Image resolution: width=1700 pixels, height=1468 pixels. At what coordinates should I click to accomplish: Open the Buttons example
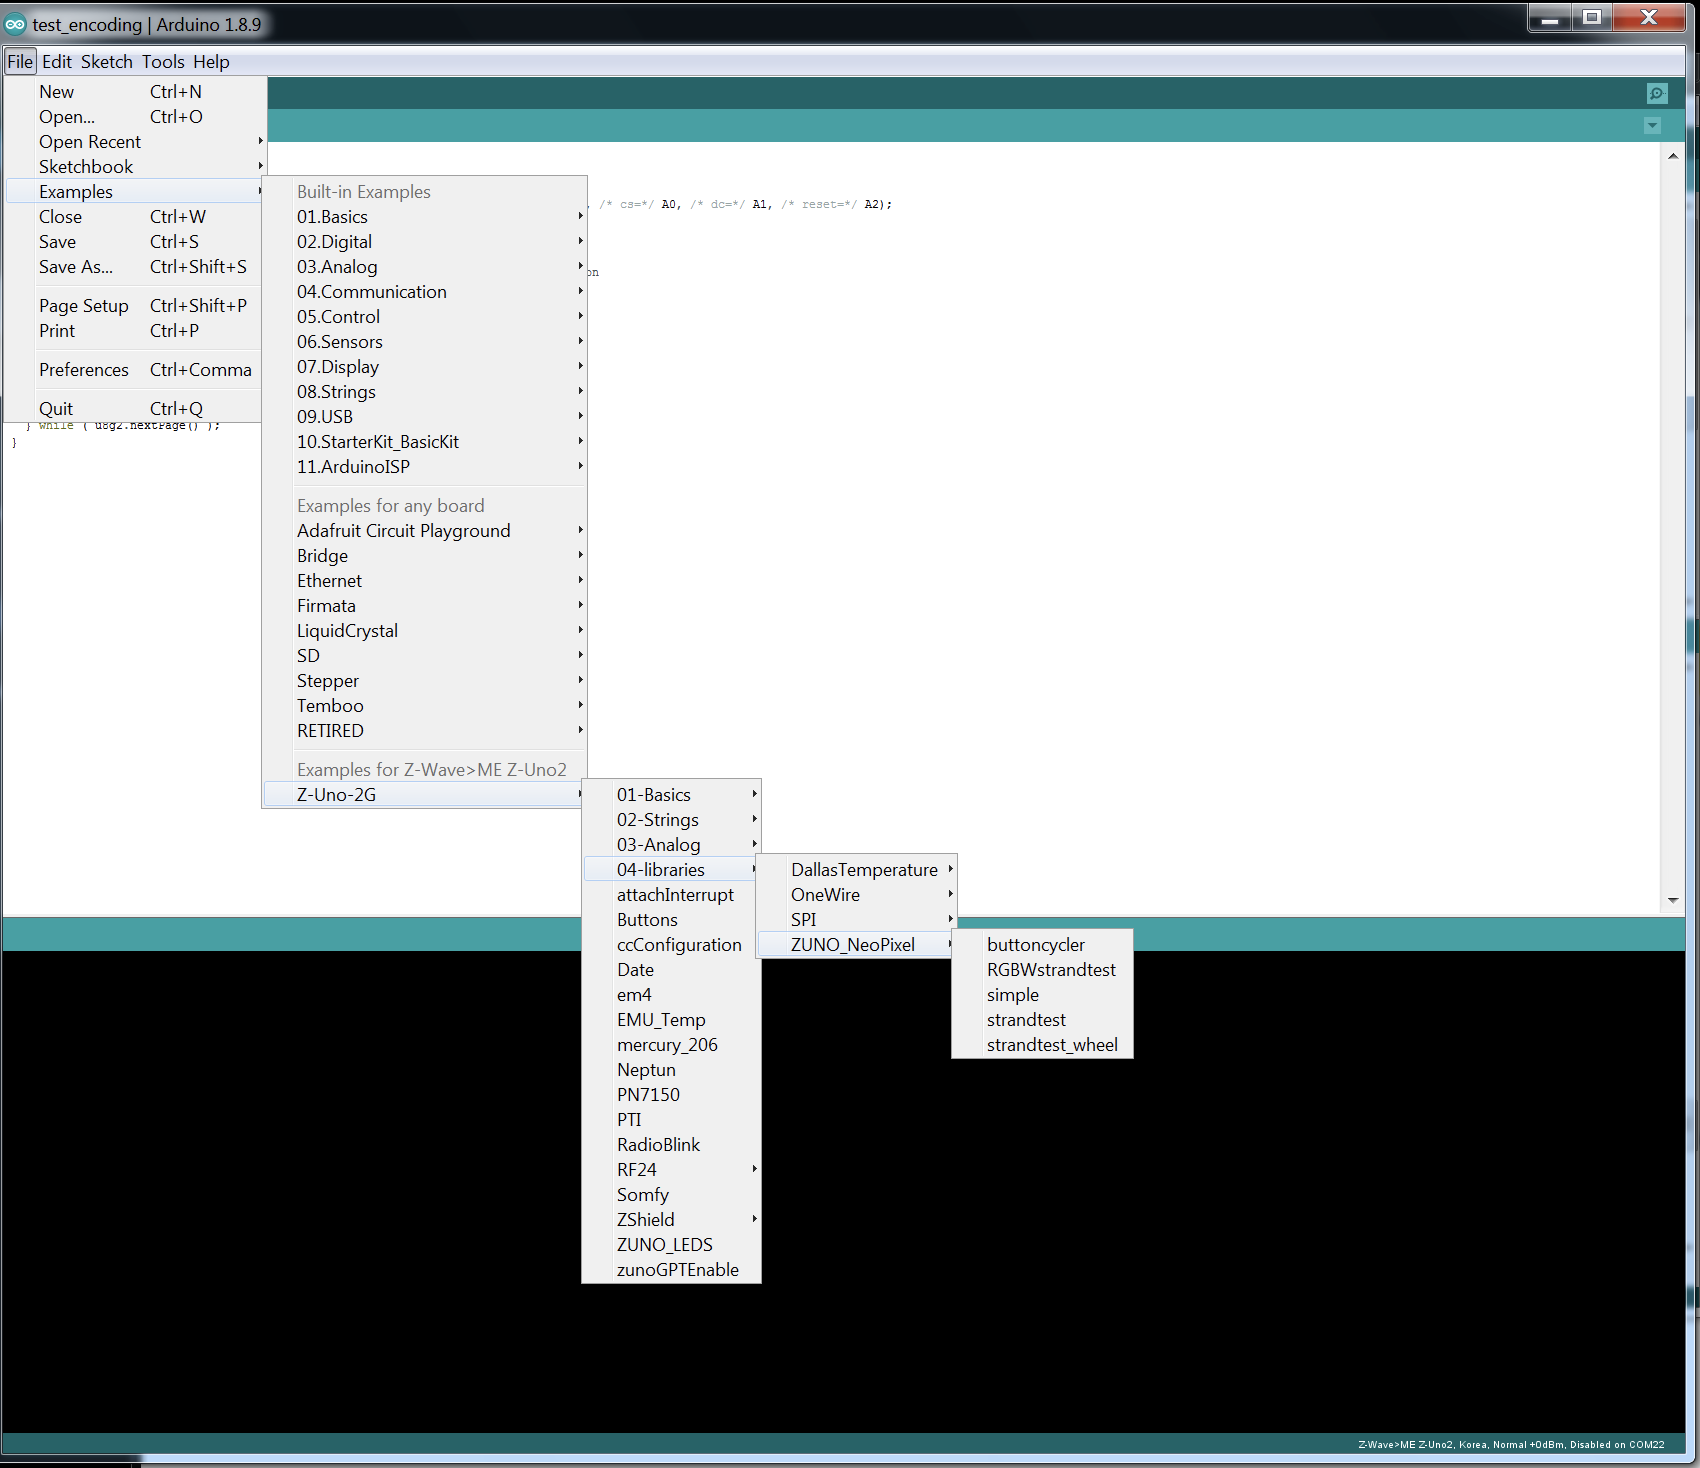pos(671,919)
